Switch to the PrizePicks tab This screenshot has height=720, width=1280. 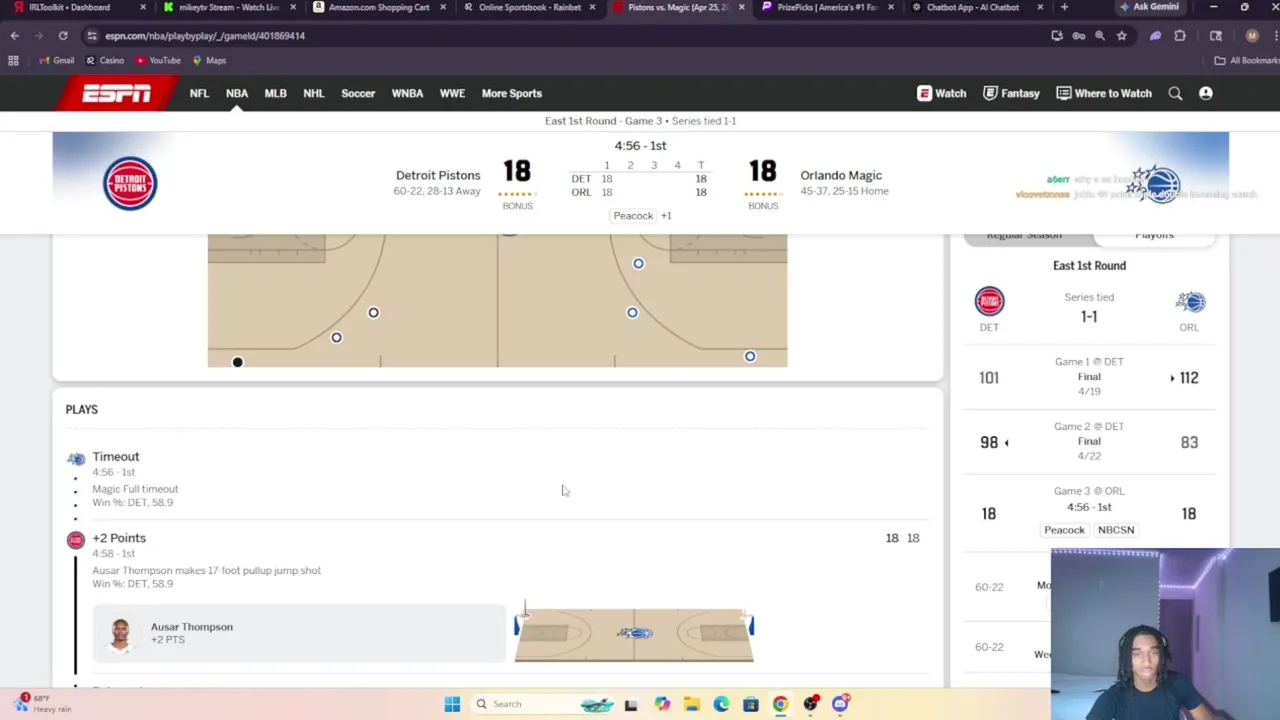point(827,7)
